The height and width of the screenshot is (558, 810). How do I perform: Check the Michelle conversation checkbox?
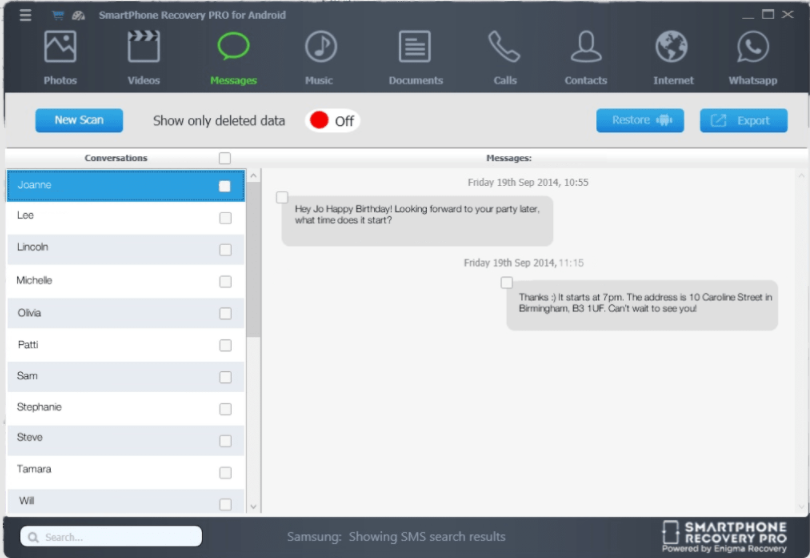coord(225,282)
